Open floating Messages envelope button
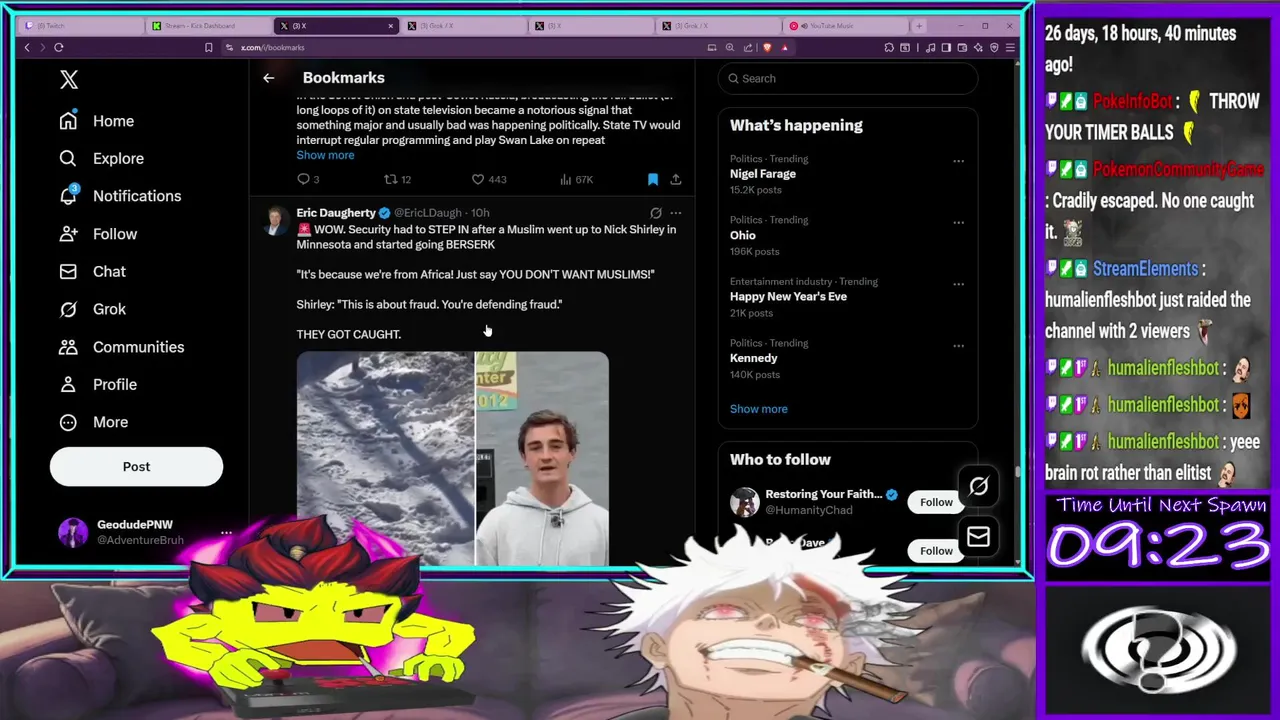The width and height of the screenshot is (1280, 720). tap(978, 538)
